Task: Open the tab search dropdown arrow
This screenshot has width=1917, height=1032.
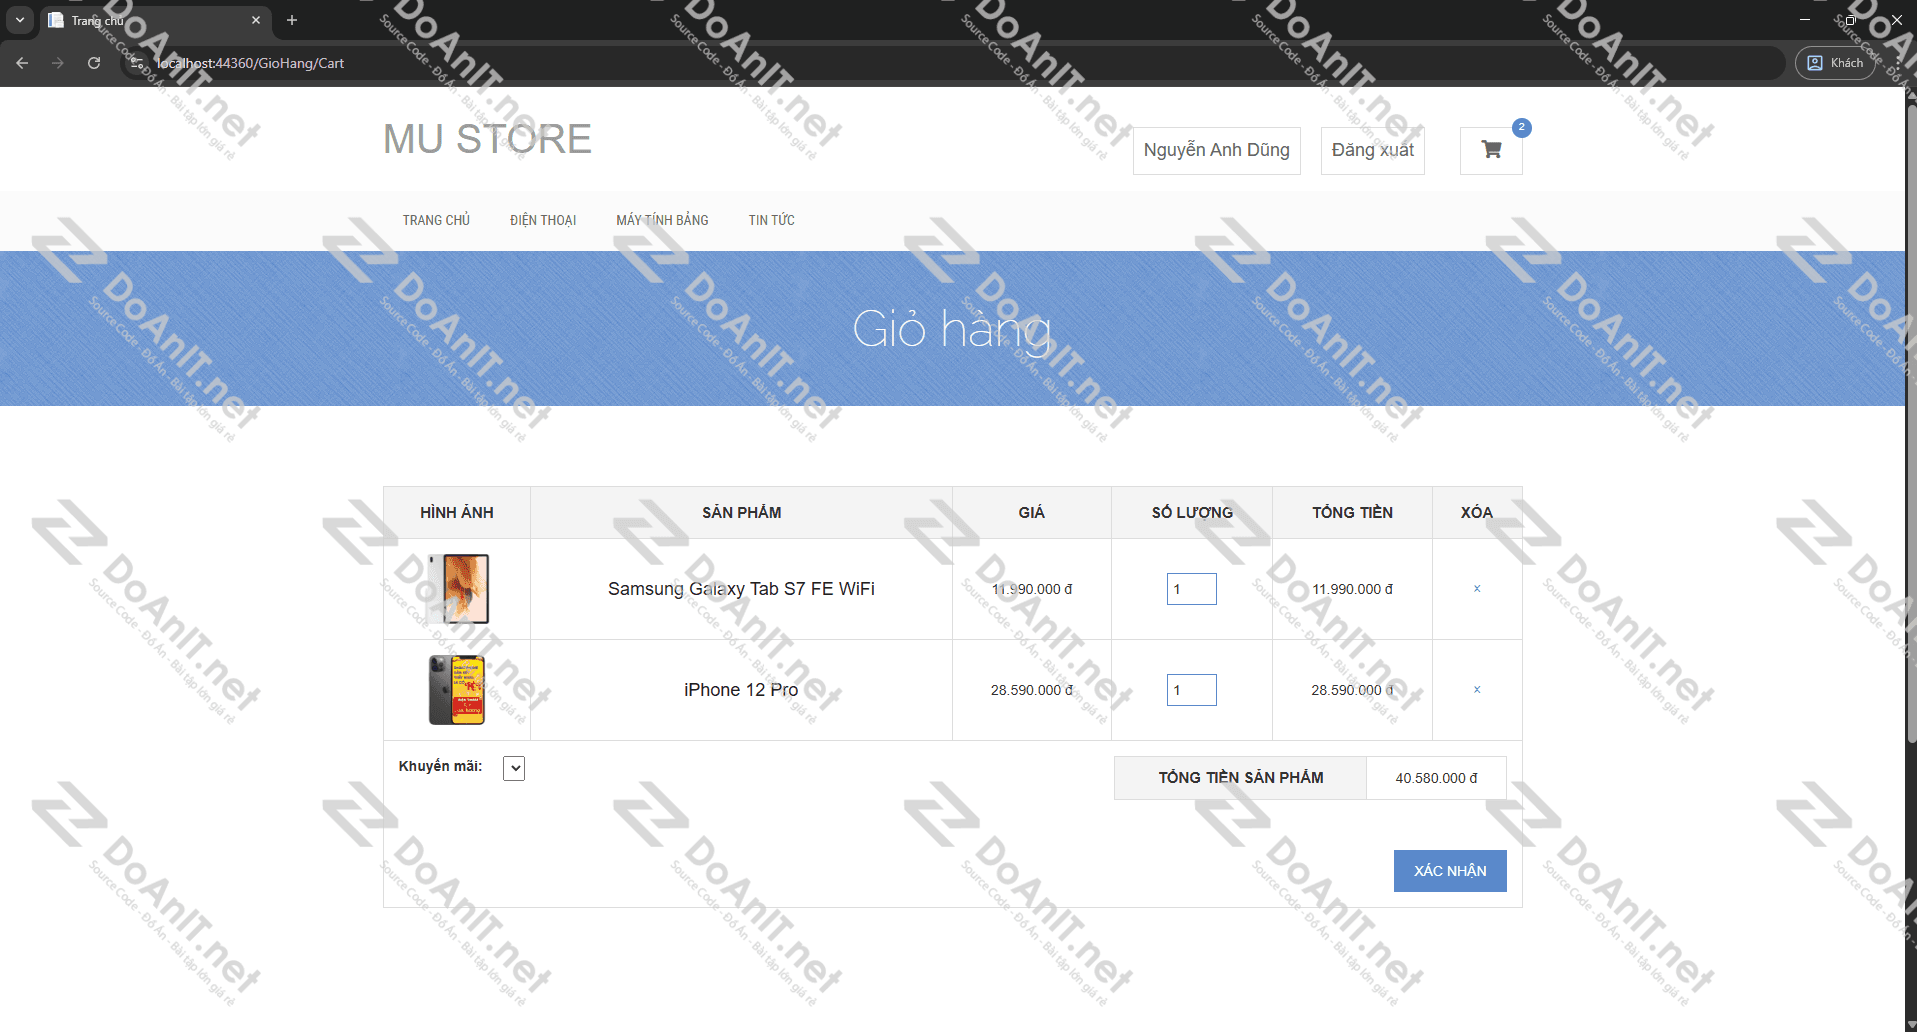Action: pyautogui.click(x=20, y=20)
